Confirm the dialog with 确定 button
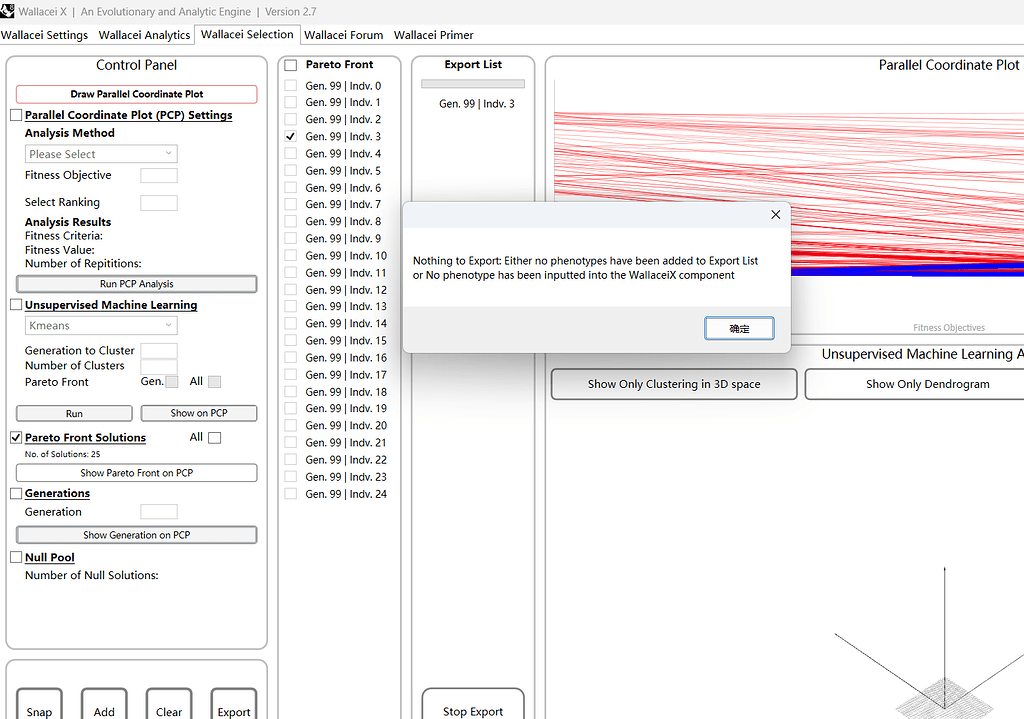1024x719 pixels. (739, 328)
